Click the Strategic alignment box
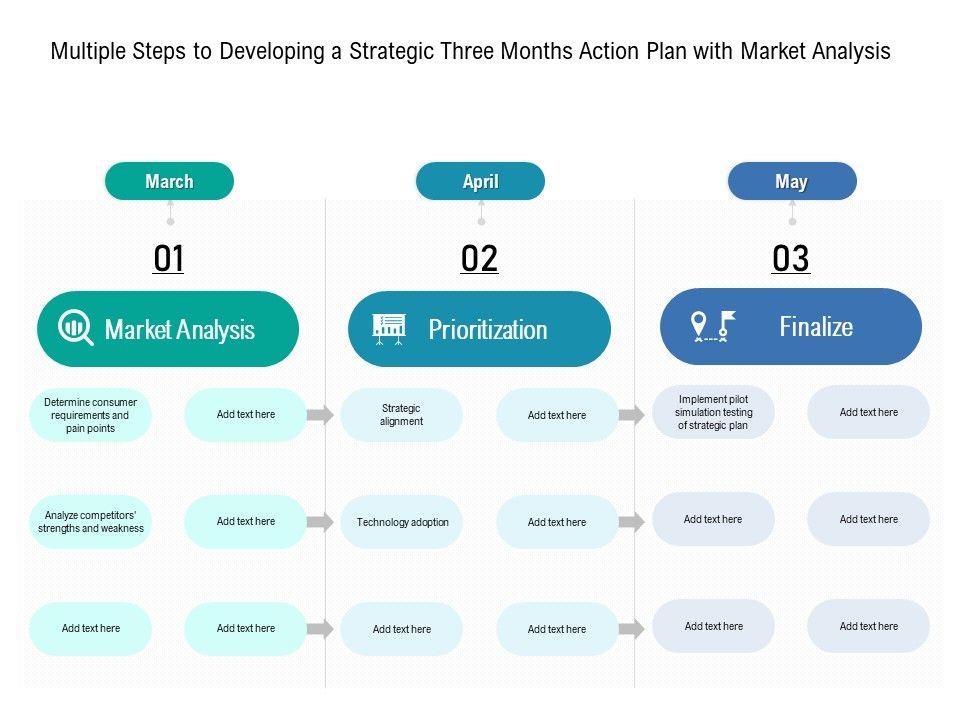This screenshot has height=720, width=960. click(401, 415)
